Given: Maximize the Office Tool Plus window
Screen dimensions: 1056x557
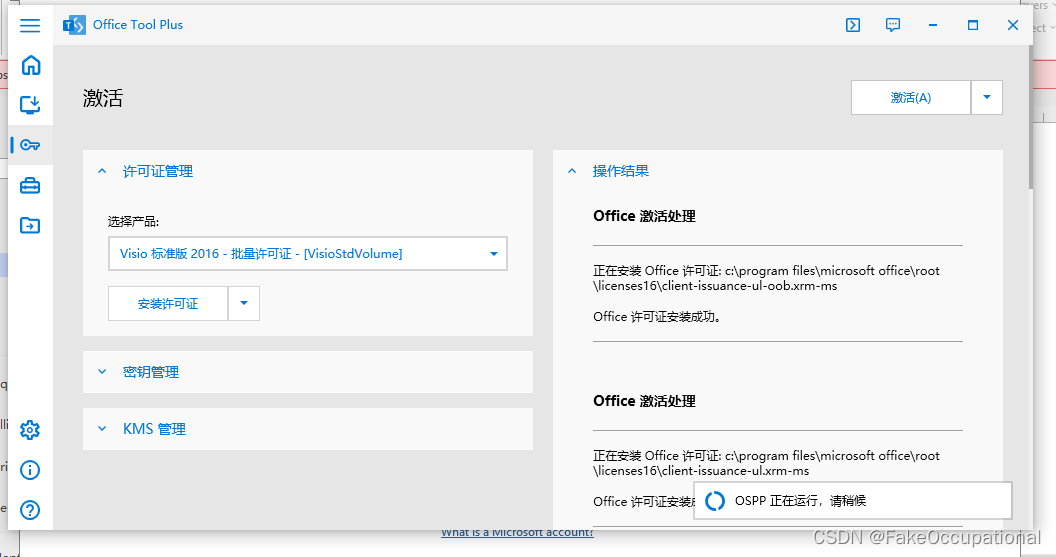Looking at the screenshot, I should tap(972, 25).
